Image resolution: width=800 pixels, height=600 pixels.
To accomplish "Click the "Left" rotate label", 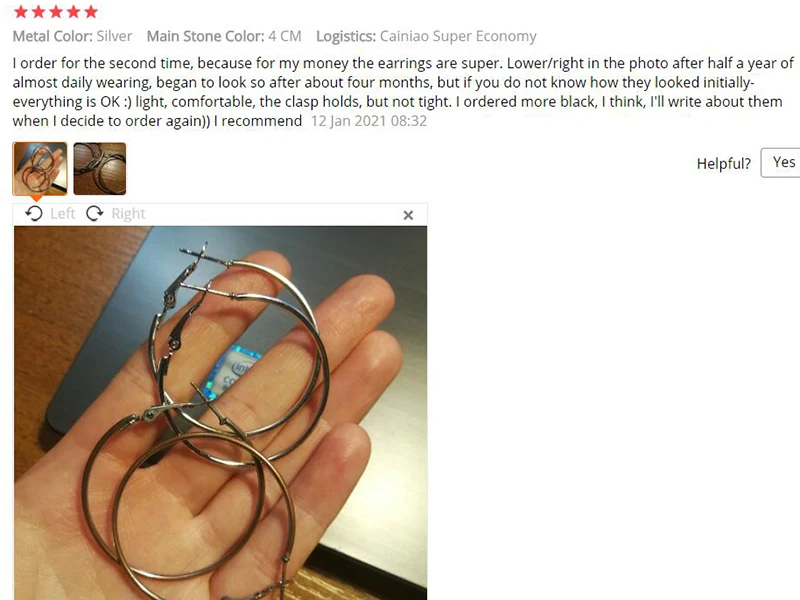I will [63, 213].
